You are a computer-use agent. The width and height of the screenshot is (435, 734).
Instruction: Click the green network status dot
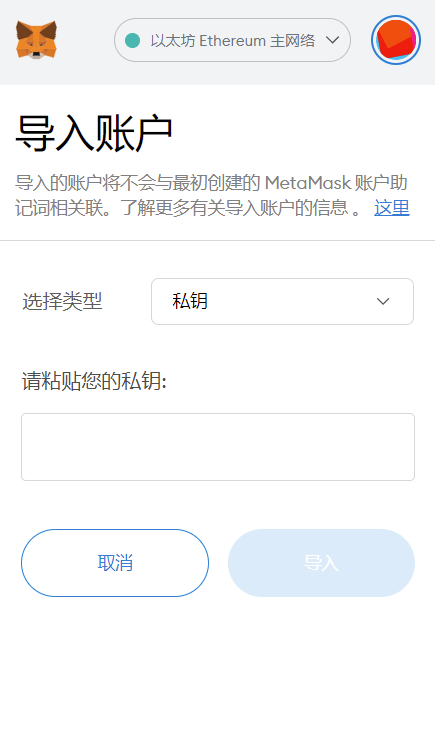pyautogui.click(x=133, y=41)
